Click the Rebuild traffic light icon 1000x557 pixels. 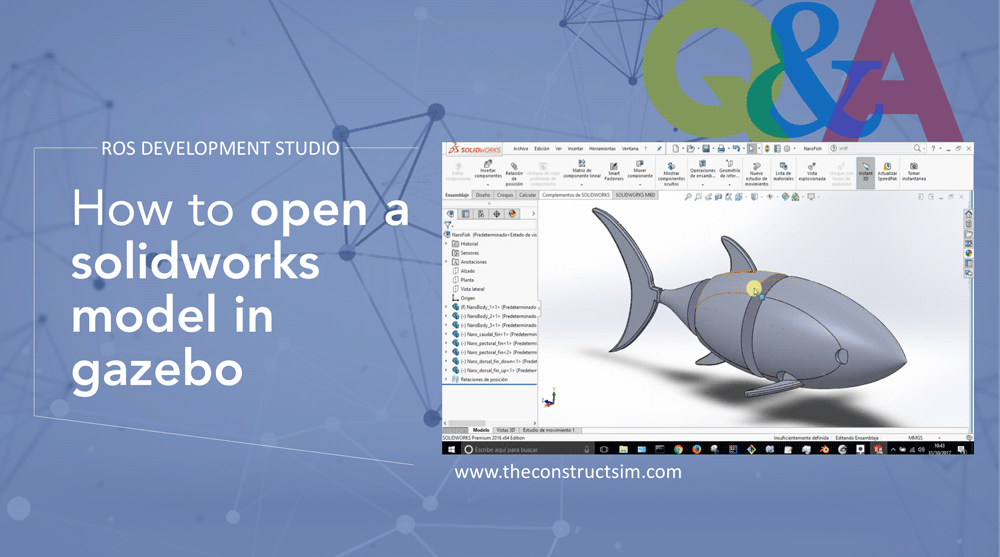point(767,149)
